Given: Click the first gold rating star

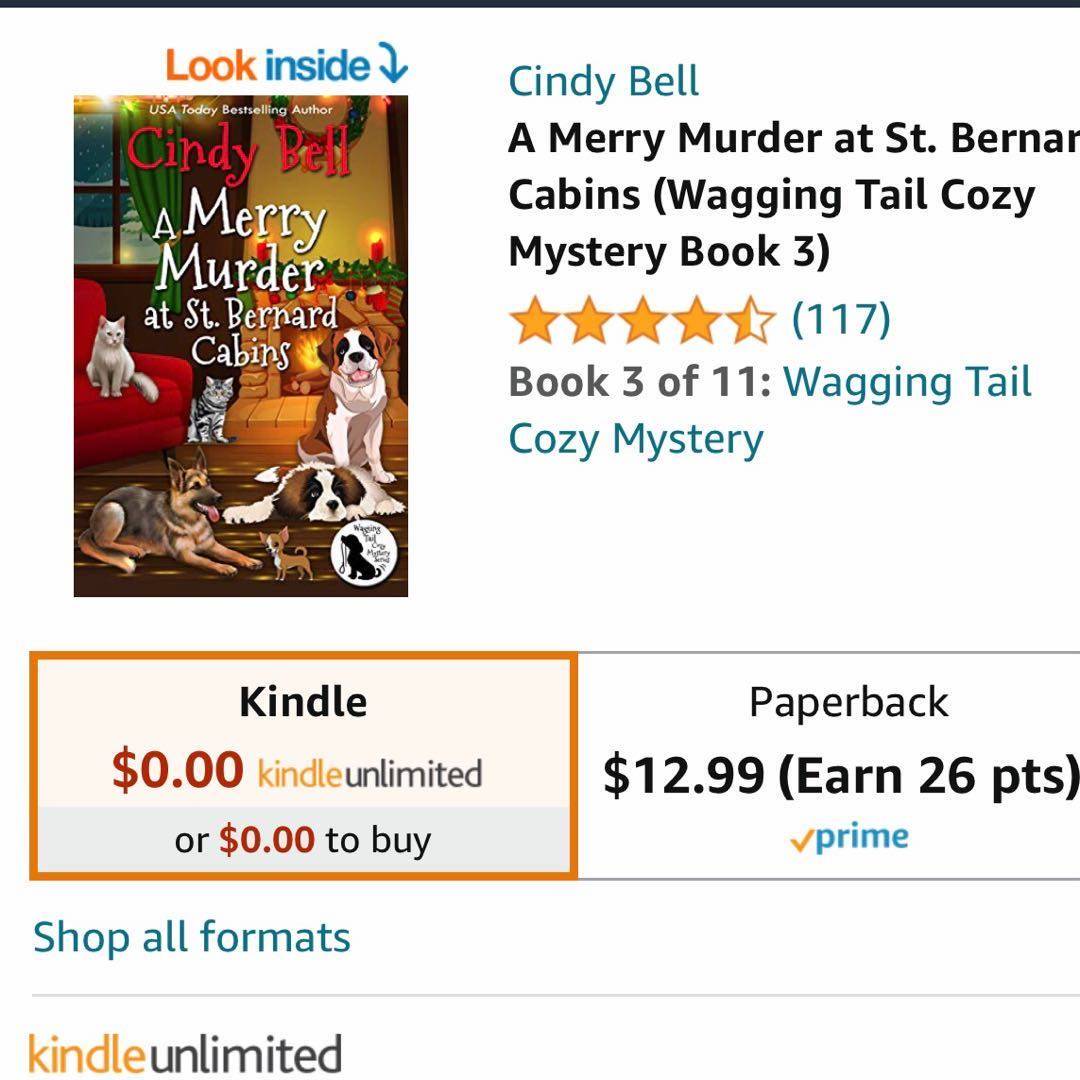Looking at the screenshot, I should tap(534, 321).
